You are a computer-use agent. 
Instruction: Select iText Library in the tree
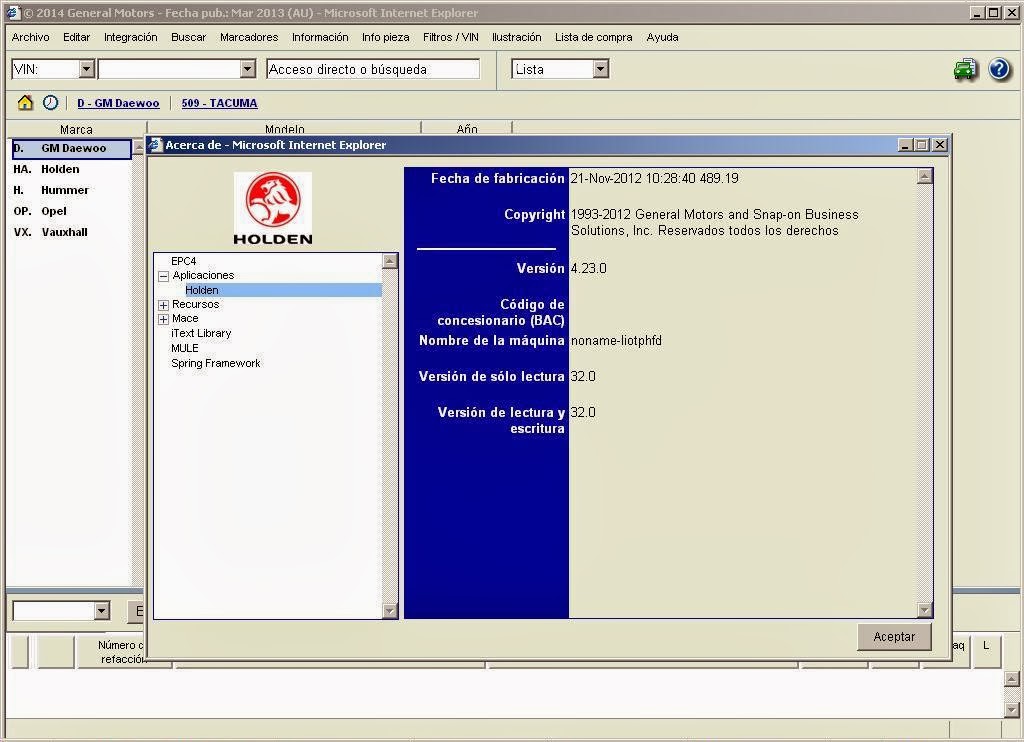[x=201, y=333]
